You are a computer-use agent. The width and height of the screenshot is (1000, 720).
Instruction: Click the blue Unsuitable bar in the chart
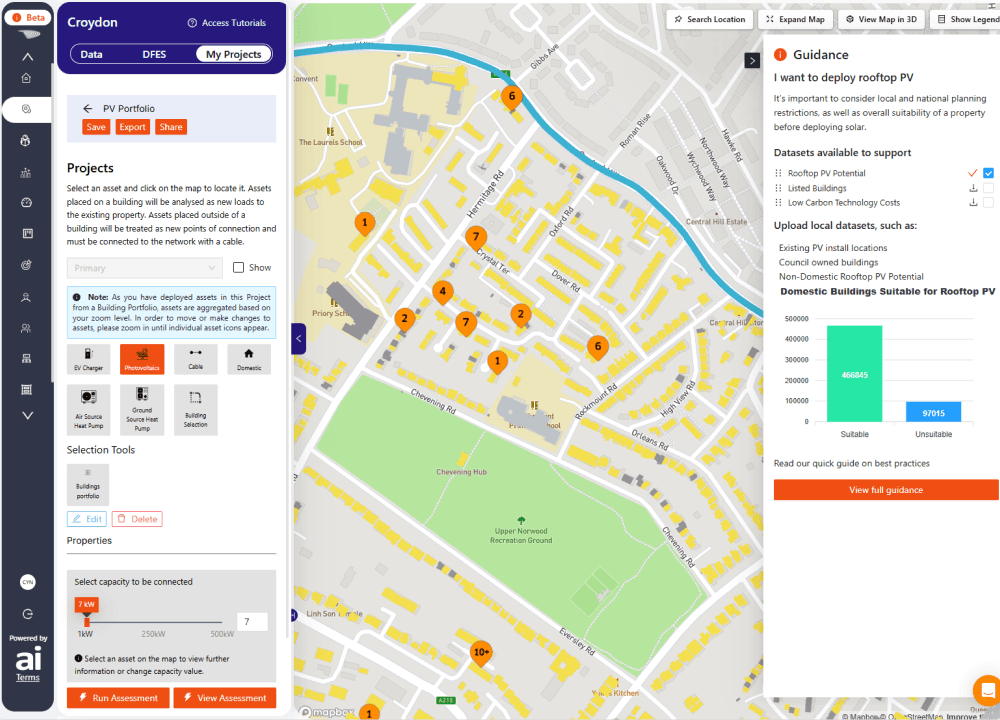click(x=933, y=412)
